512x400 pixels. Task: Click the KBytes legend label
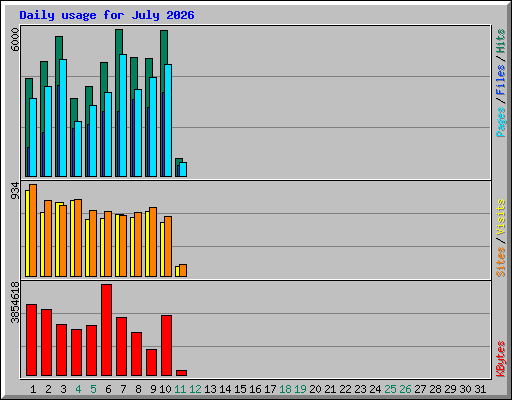click(x=500, y=359)
